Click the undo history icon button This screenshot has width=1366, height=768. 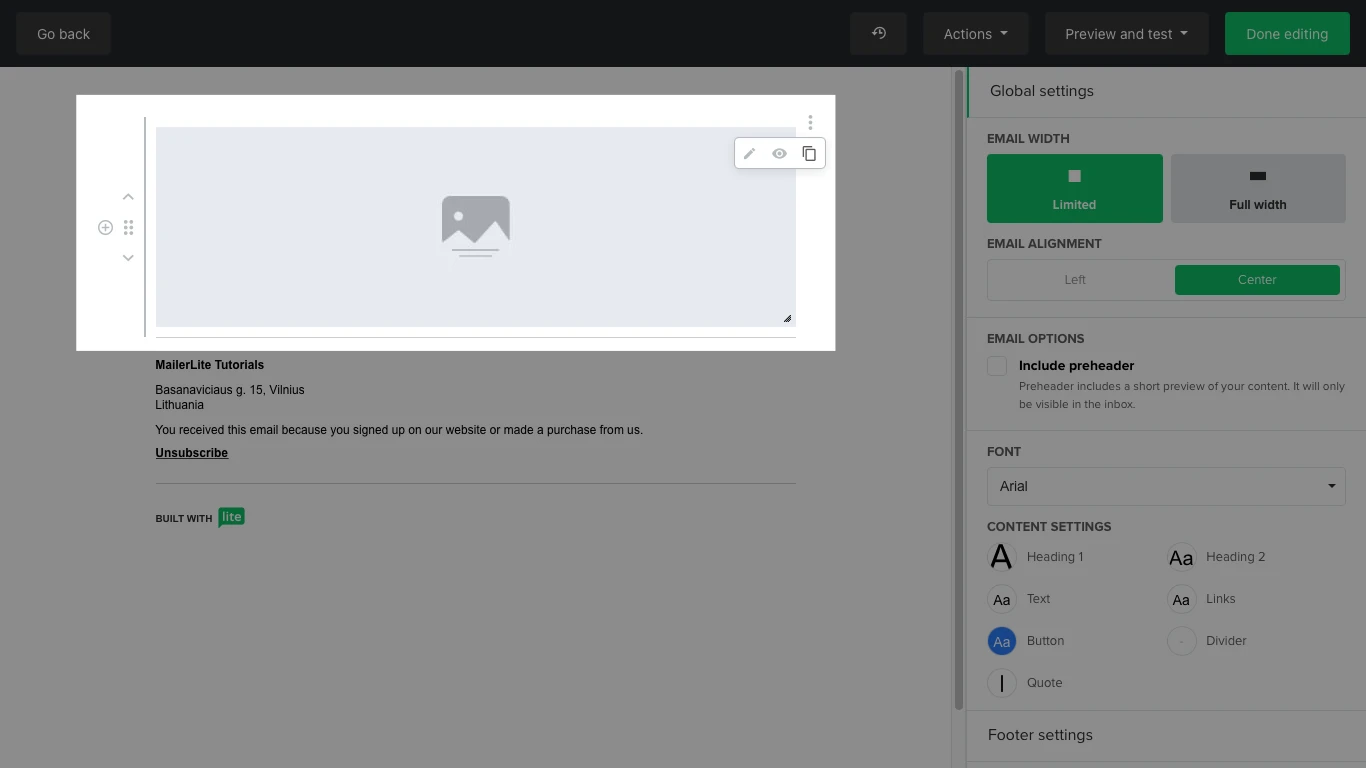(878, 34)
